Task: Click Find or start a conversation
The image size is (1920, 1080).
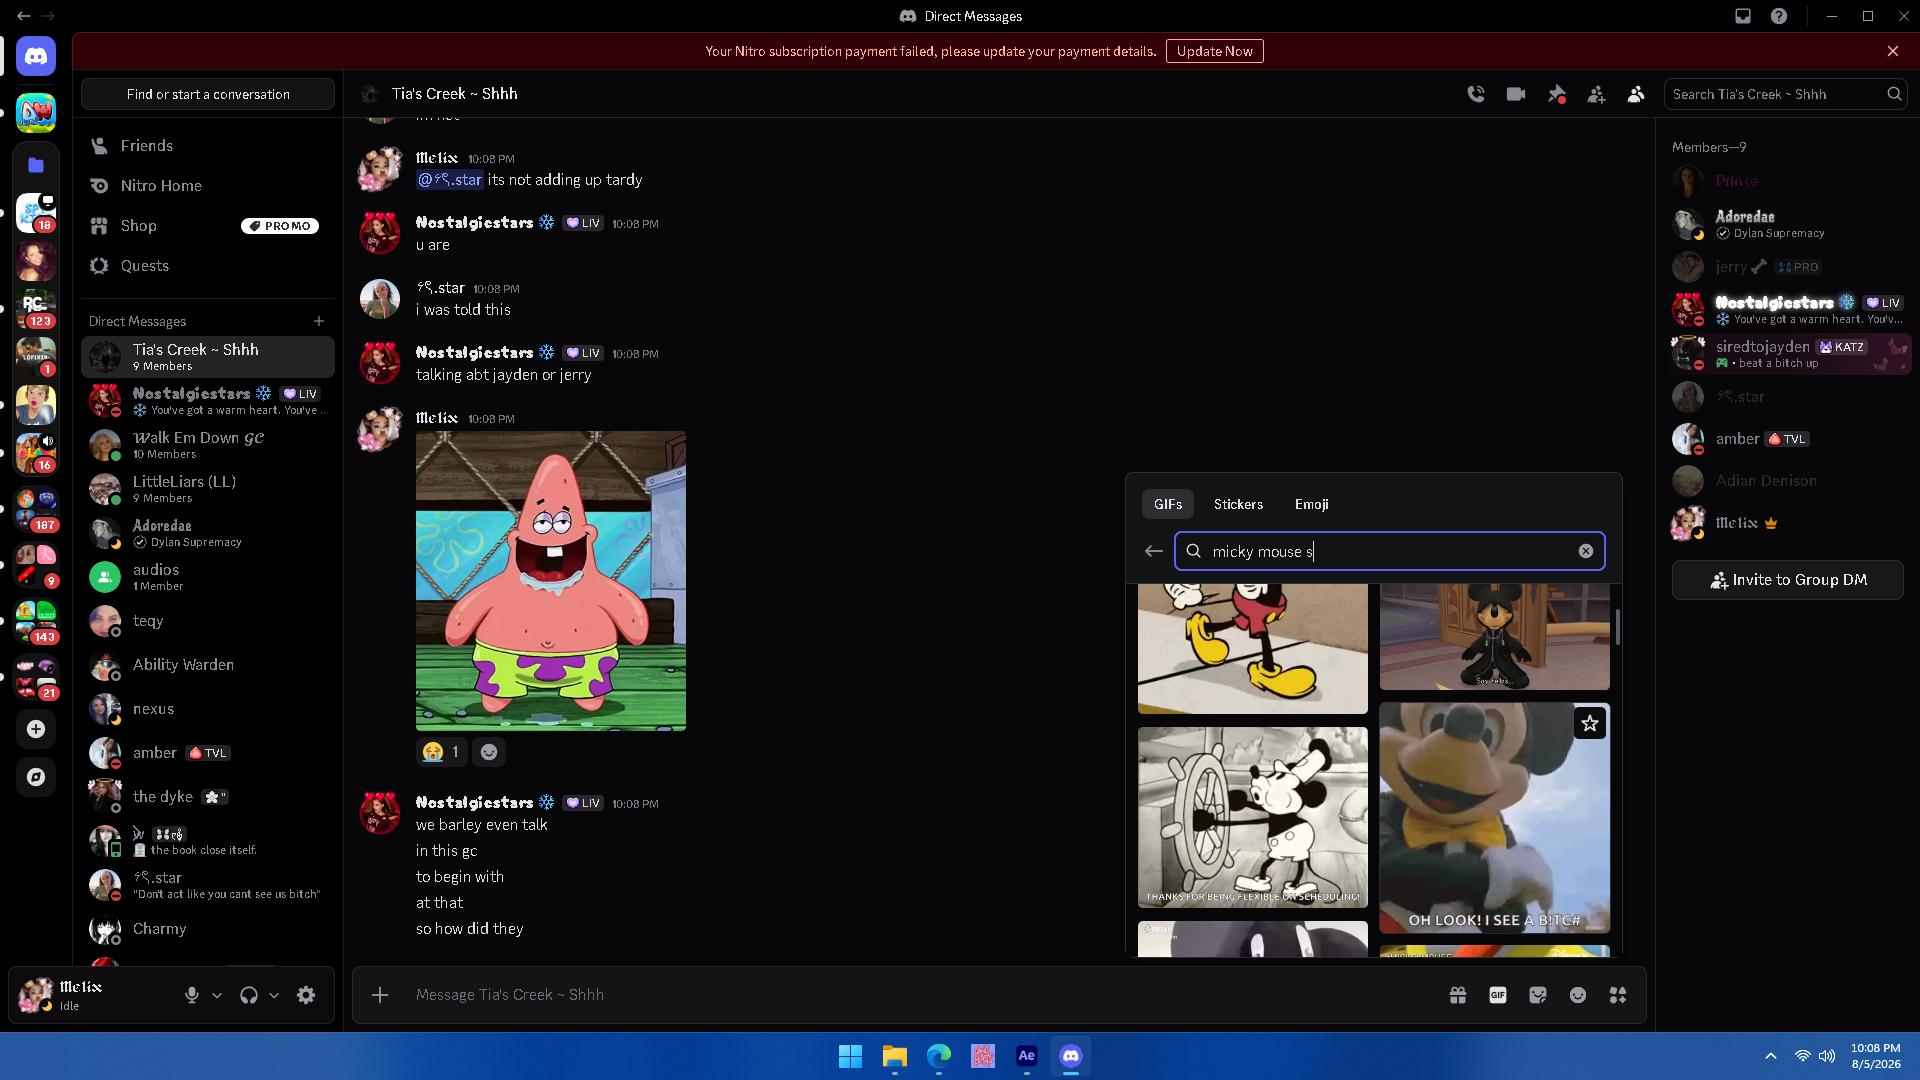Action: [208, 94]
